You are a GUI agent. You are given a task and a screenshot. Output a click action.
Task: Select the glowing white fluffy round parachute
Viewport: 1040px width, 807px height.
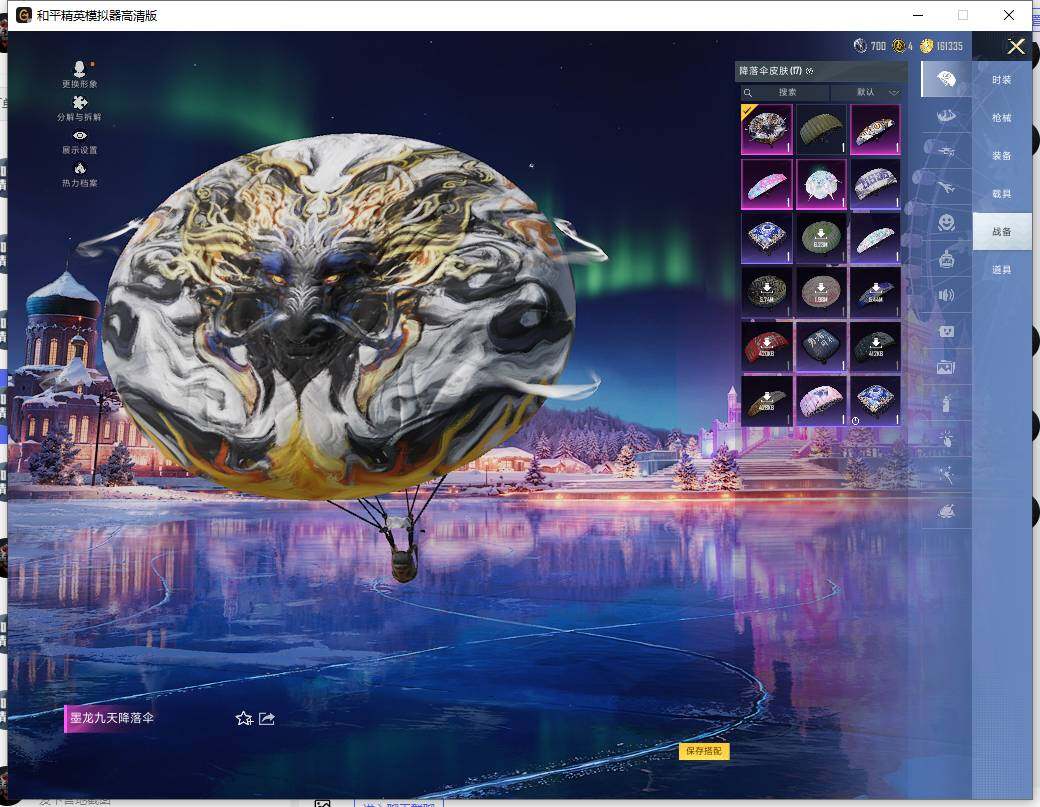[821, 184]
